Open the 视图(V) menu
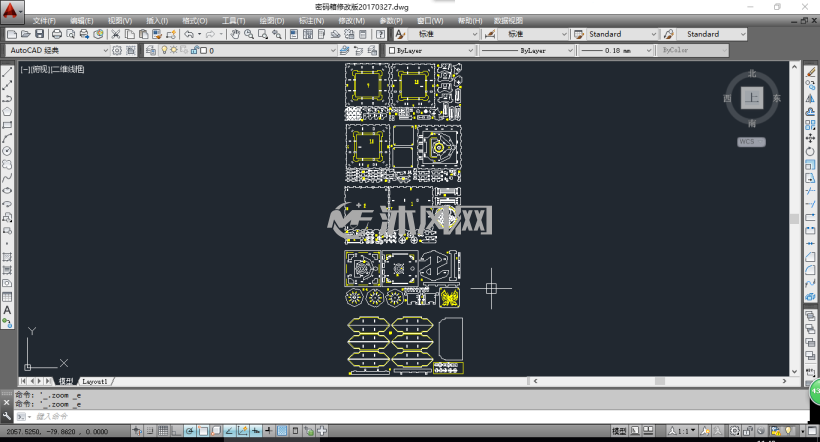Image resolution: width=820 pixels, height=442 pixels. [x=120, y=21]
